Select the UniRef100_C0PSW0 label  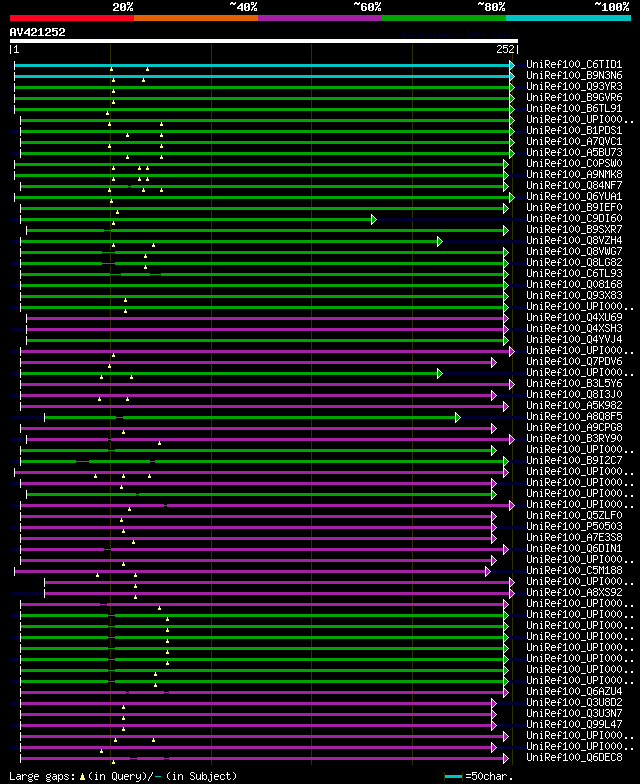point(574,164)
